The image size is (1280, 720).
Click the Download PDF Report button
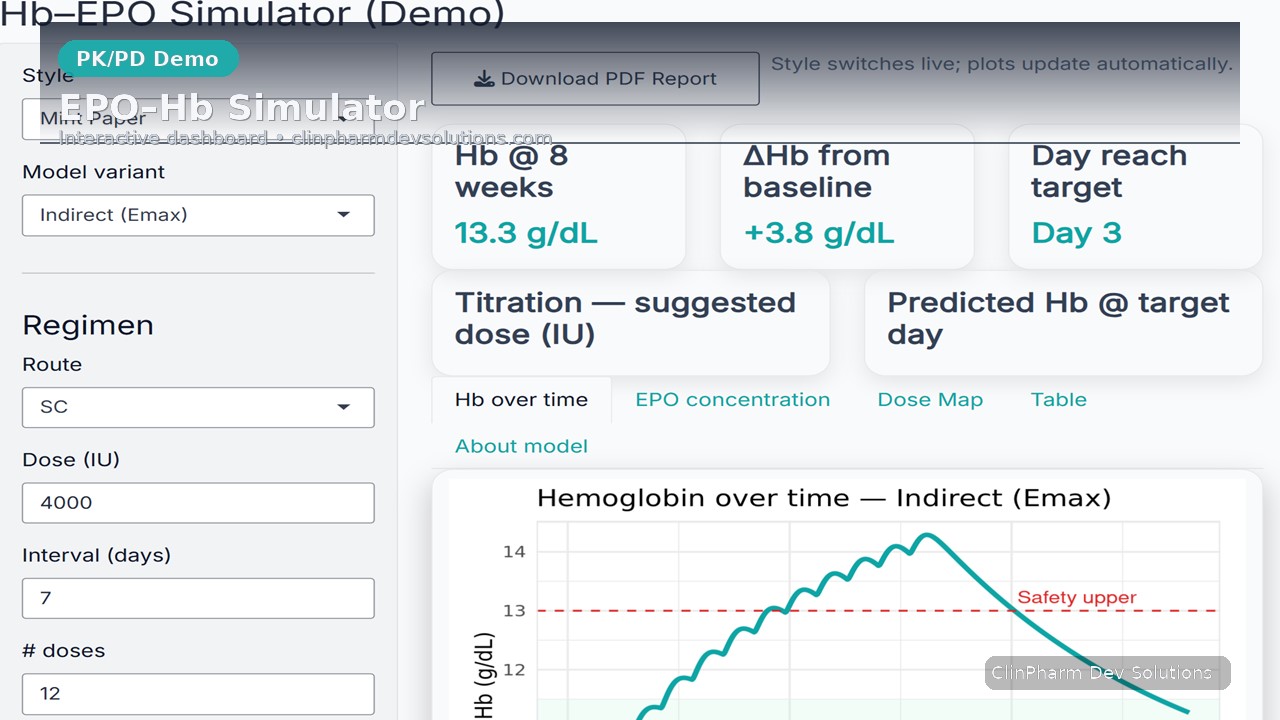point(595,78)
